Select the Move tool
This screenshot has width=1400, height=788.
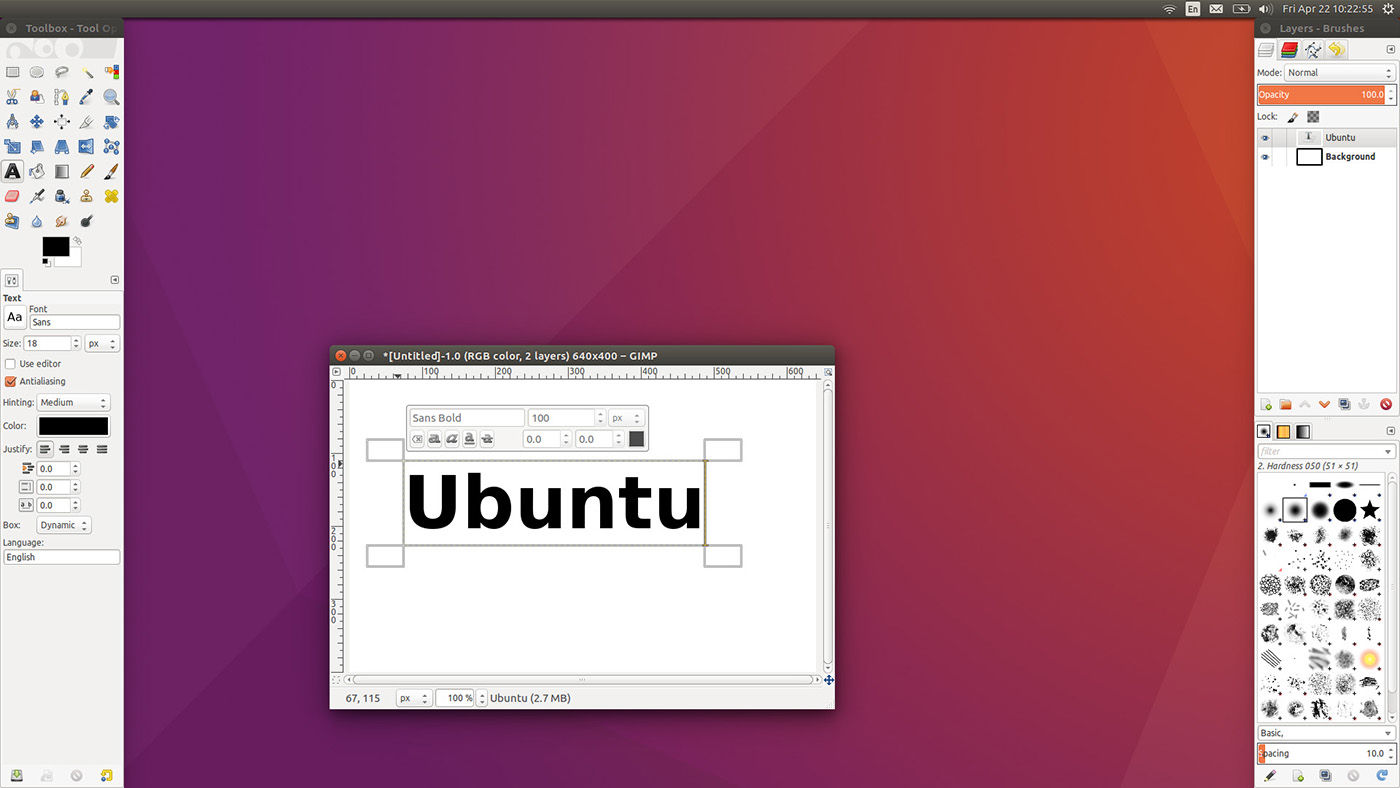[x=37, y=121]
